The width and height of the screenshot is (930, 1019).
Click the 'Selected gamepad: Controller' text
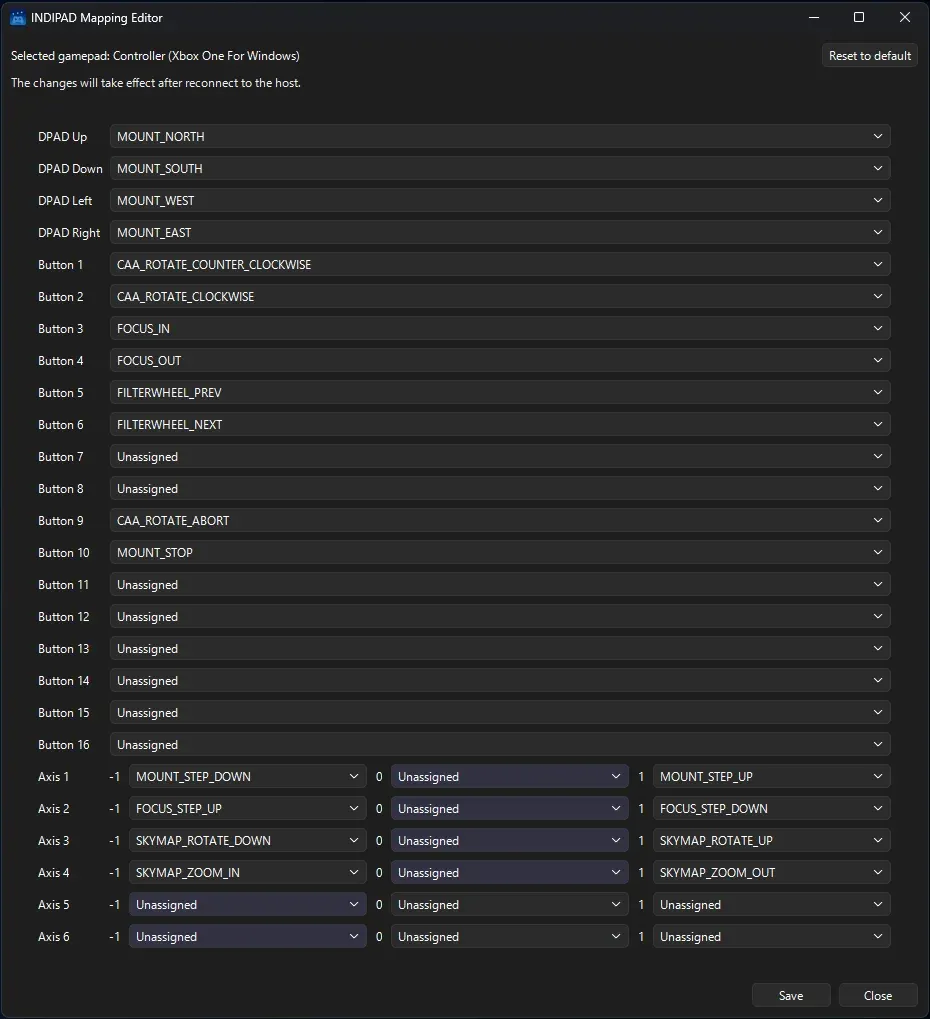click(x=155, y=56)
